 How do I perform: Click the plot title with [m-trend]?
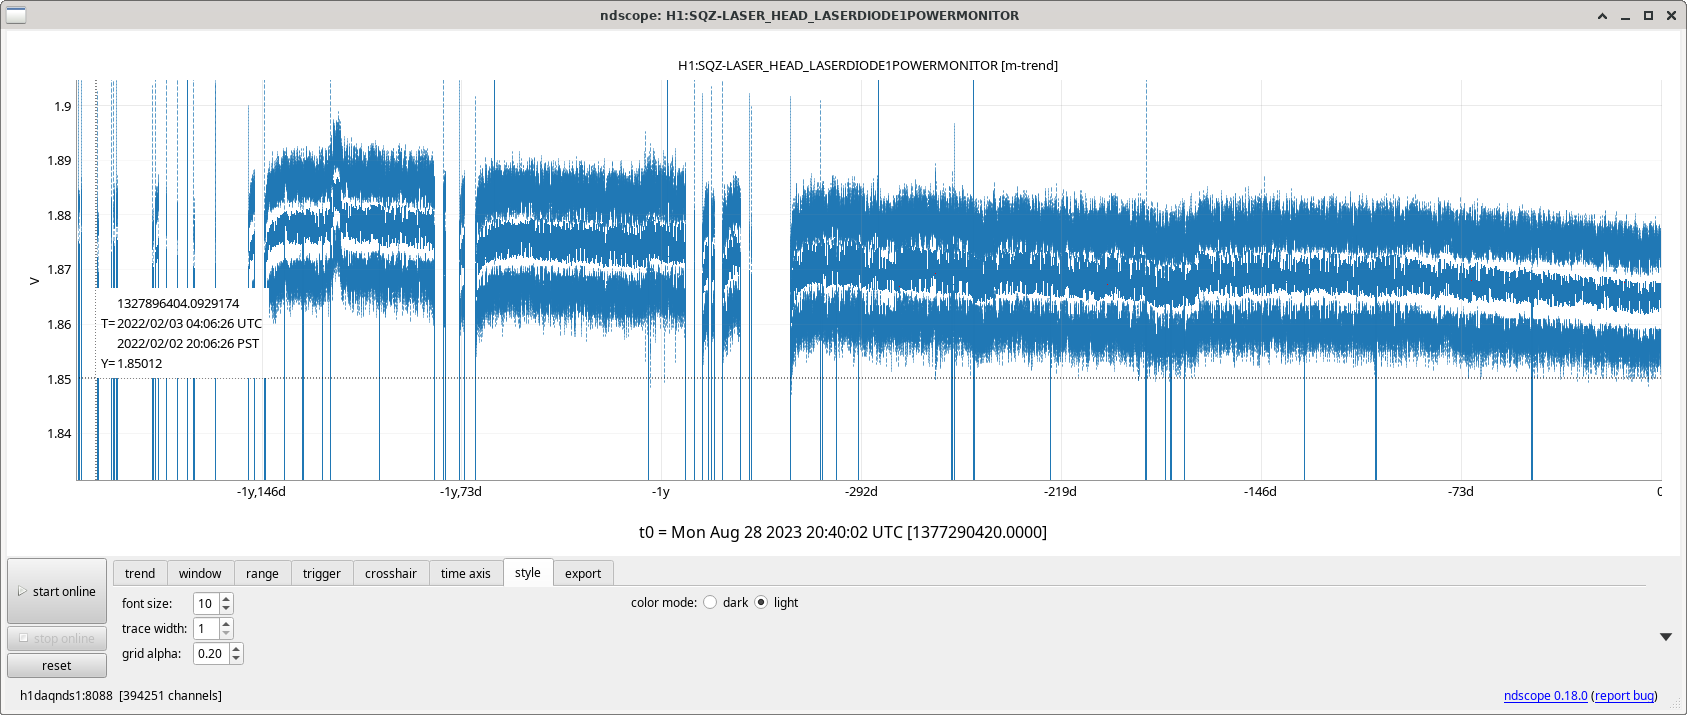[868, 66]
